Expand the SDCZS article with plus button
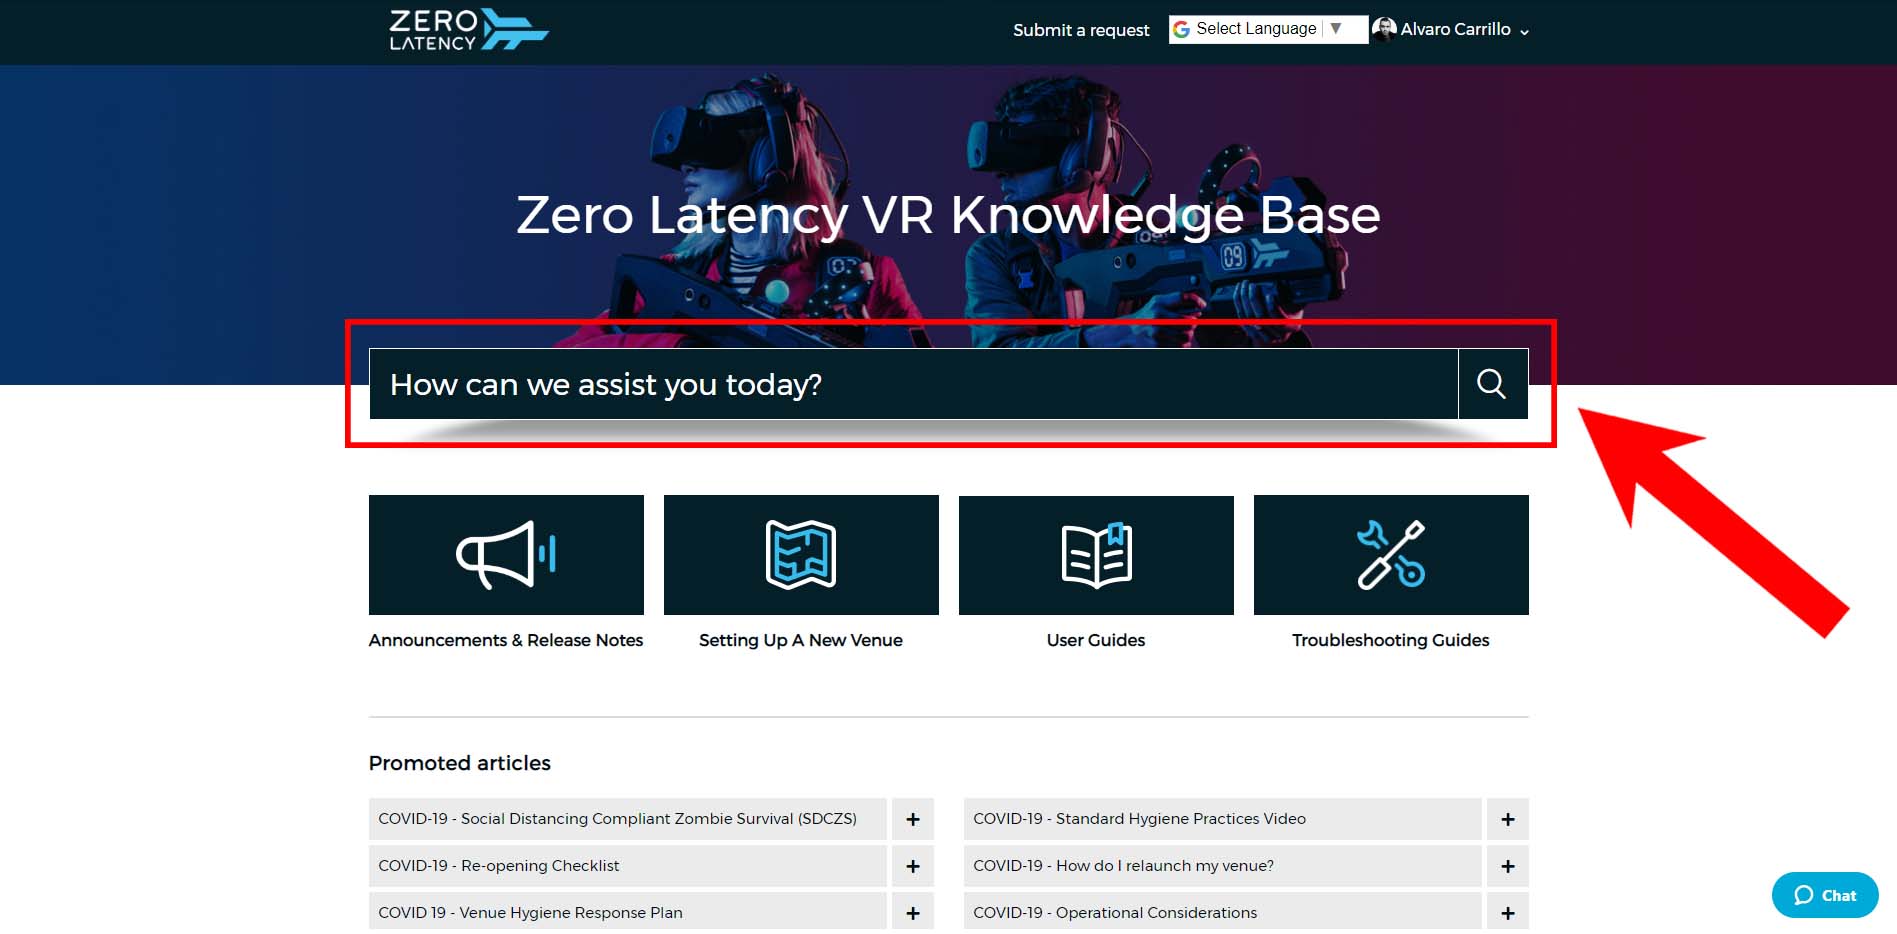This screenshot has height=934, width=1897. 913,819
